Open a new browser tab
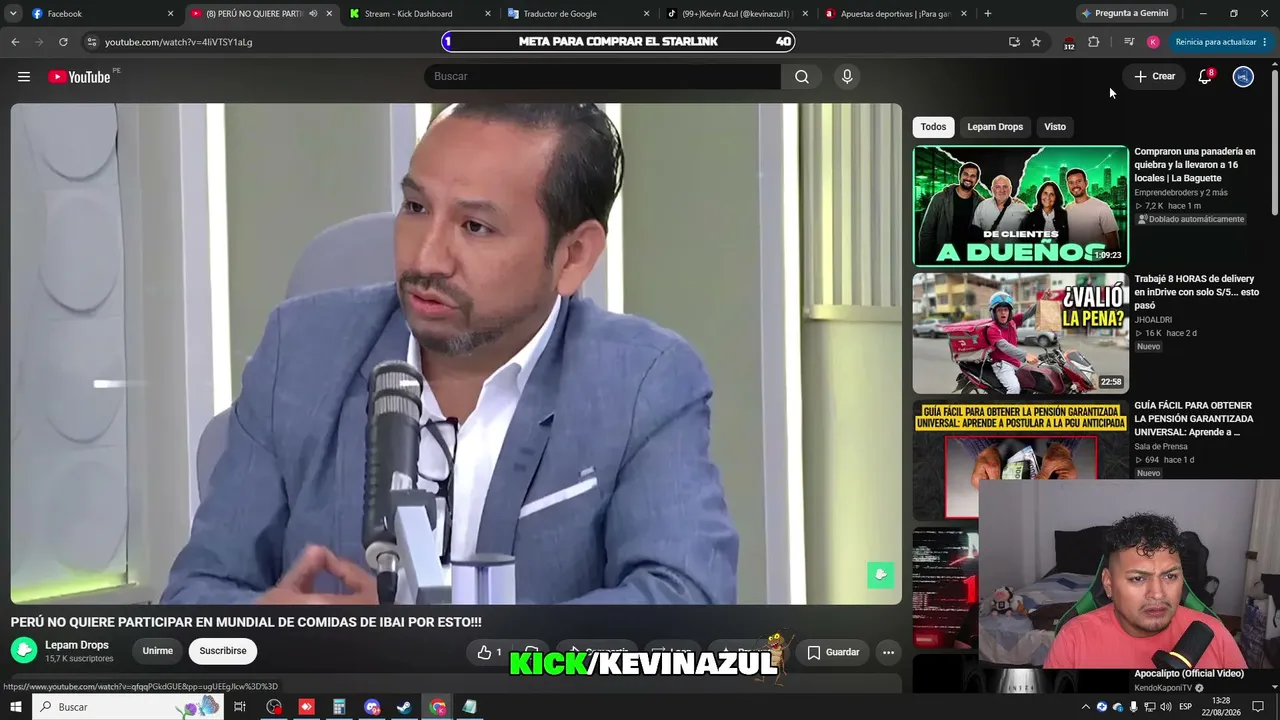The height and width of the screenshot is (720, 1280). tap(988, 14)
